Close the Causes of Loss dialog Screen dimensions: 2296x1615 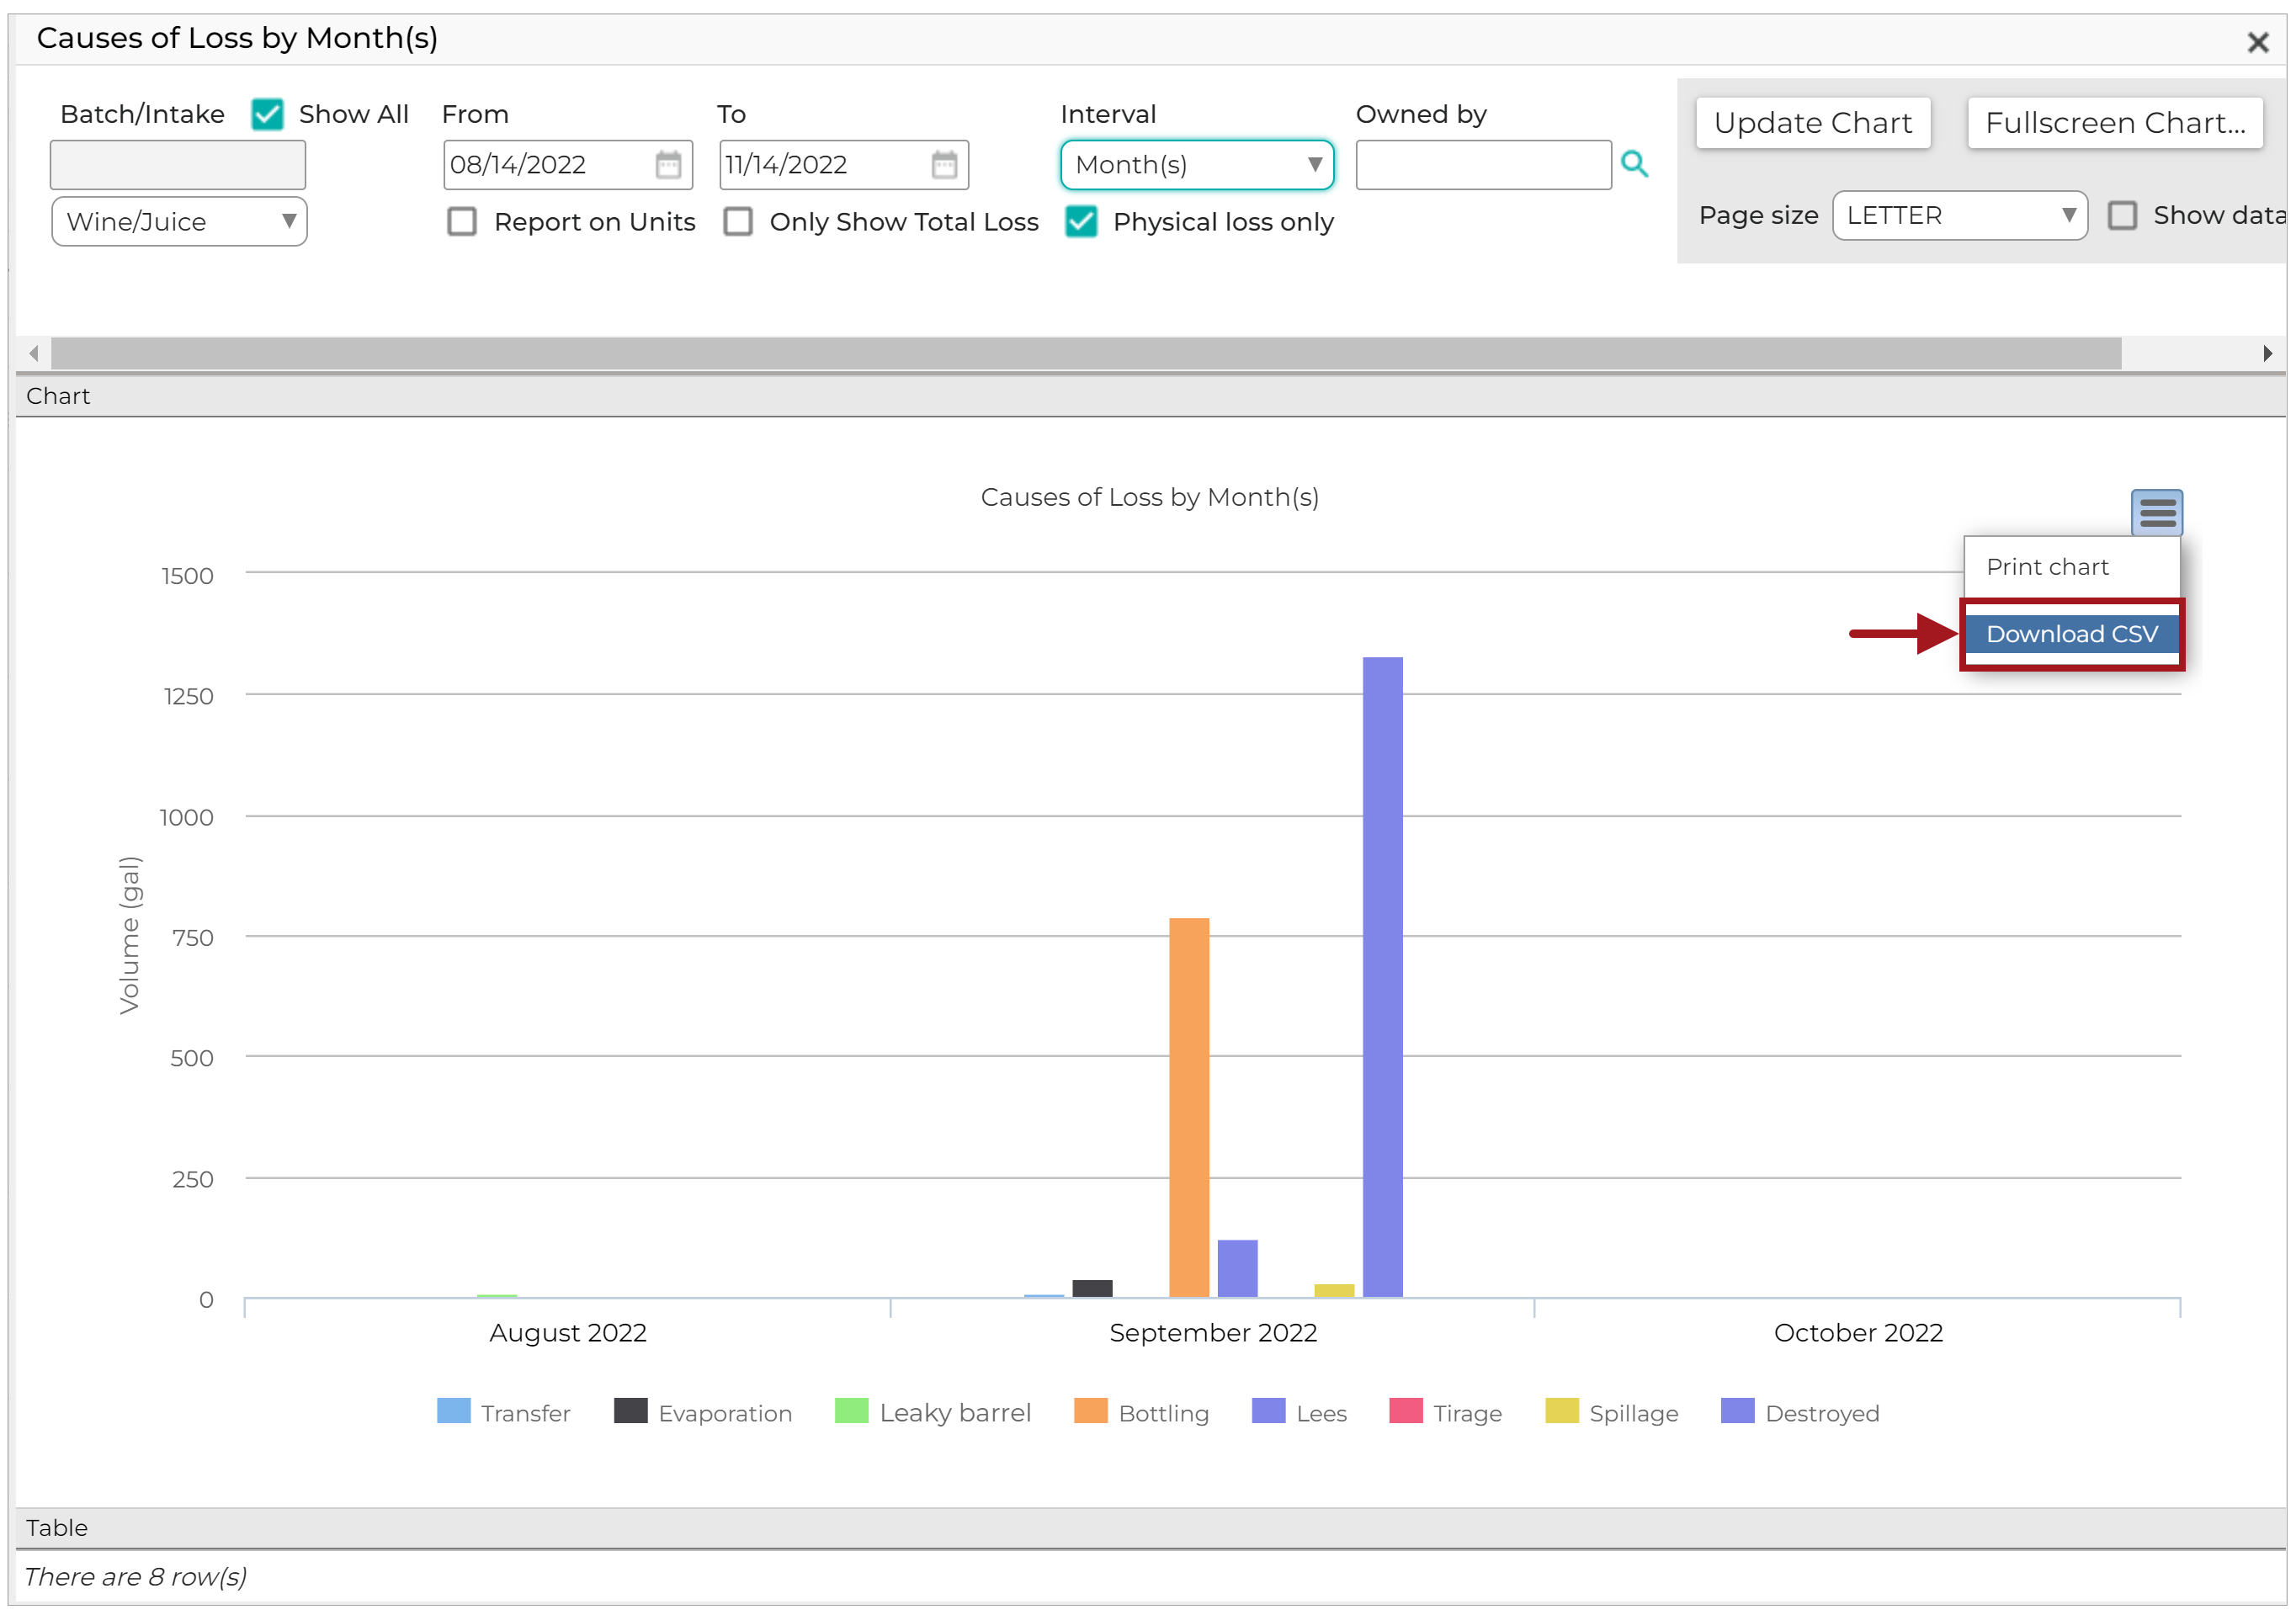(2258, 42)
